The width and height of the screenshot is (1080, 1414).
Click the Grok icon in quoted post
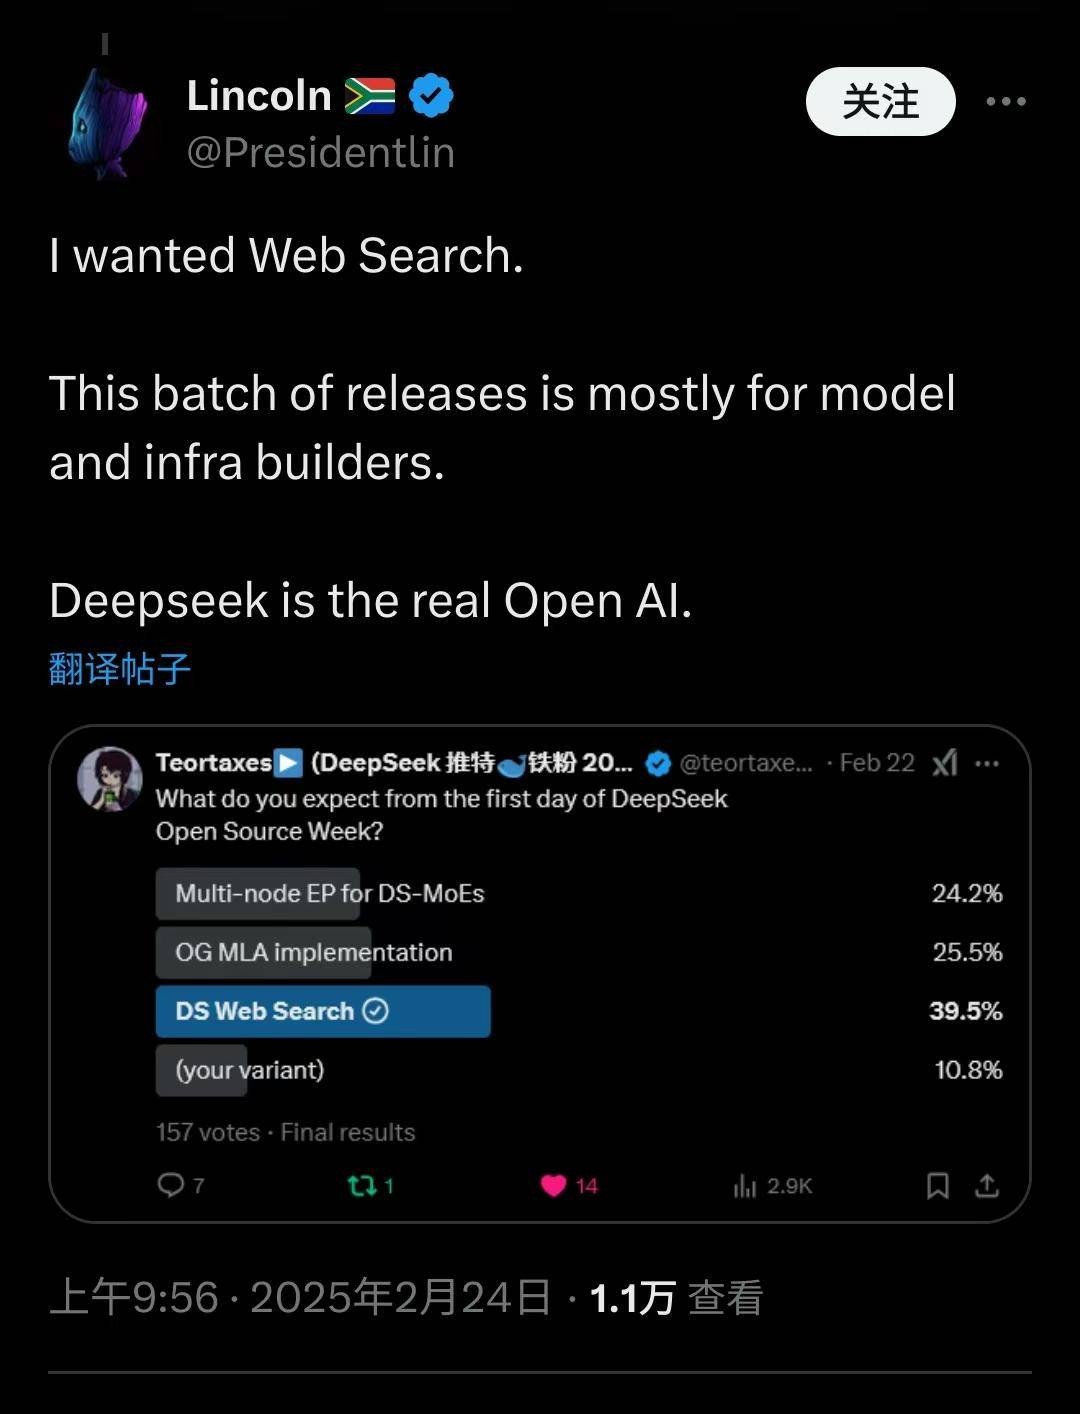945,764
